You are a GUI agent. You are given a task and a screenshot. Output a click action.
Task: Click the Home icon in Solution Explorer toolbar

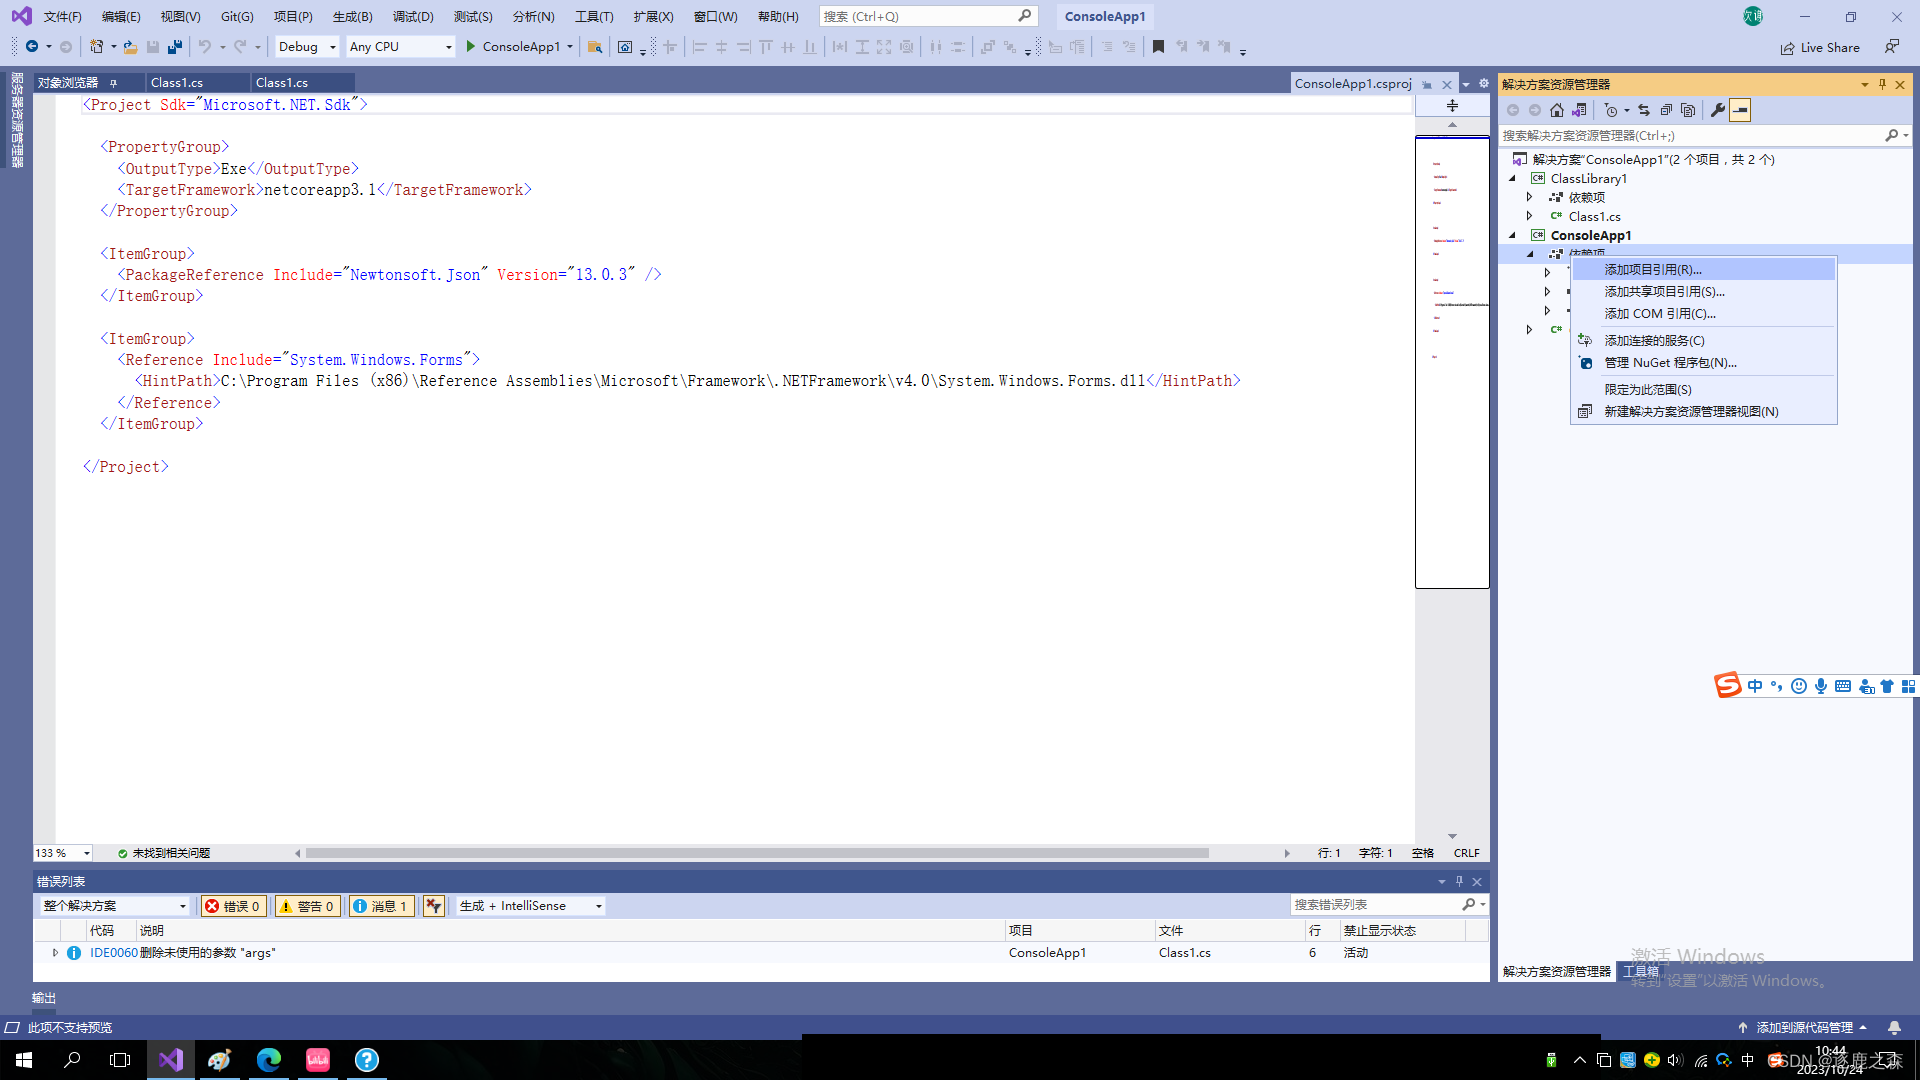[x=1557, y=111]
